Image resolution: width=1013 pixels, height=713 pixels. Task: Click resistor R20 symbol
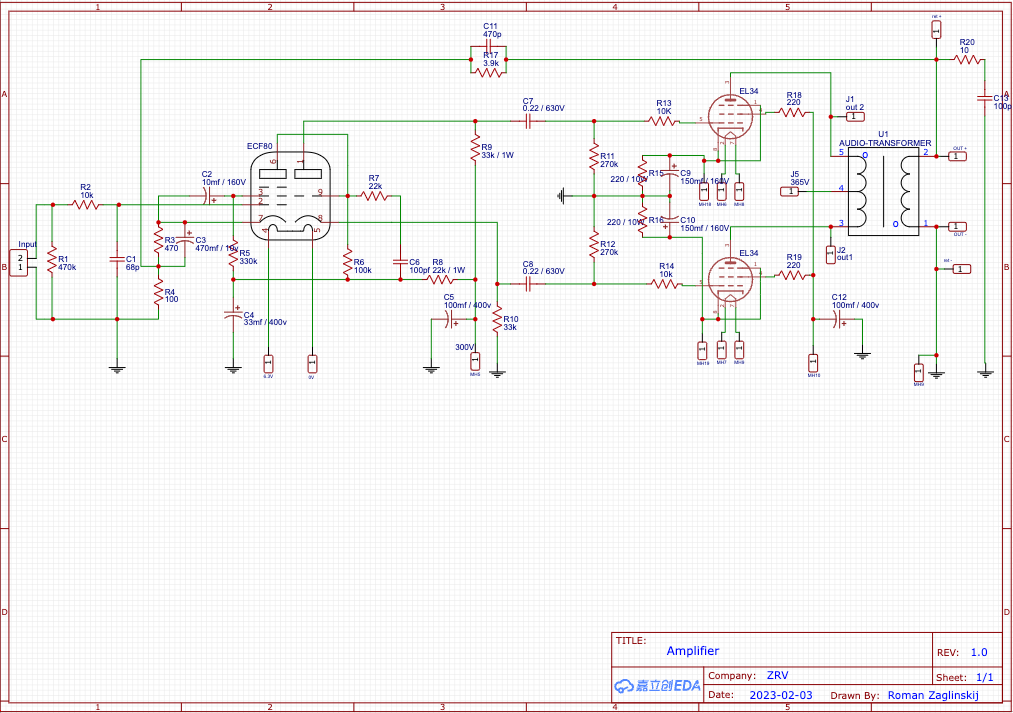966,60
